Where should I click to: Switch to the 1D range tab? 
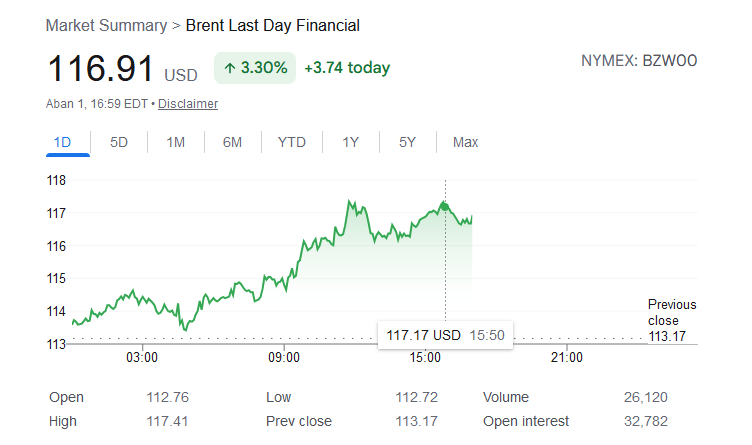(x=62, y=142)
